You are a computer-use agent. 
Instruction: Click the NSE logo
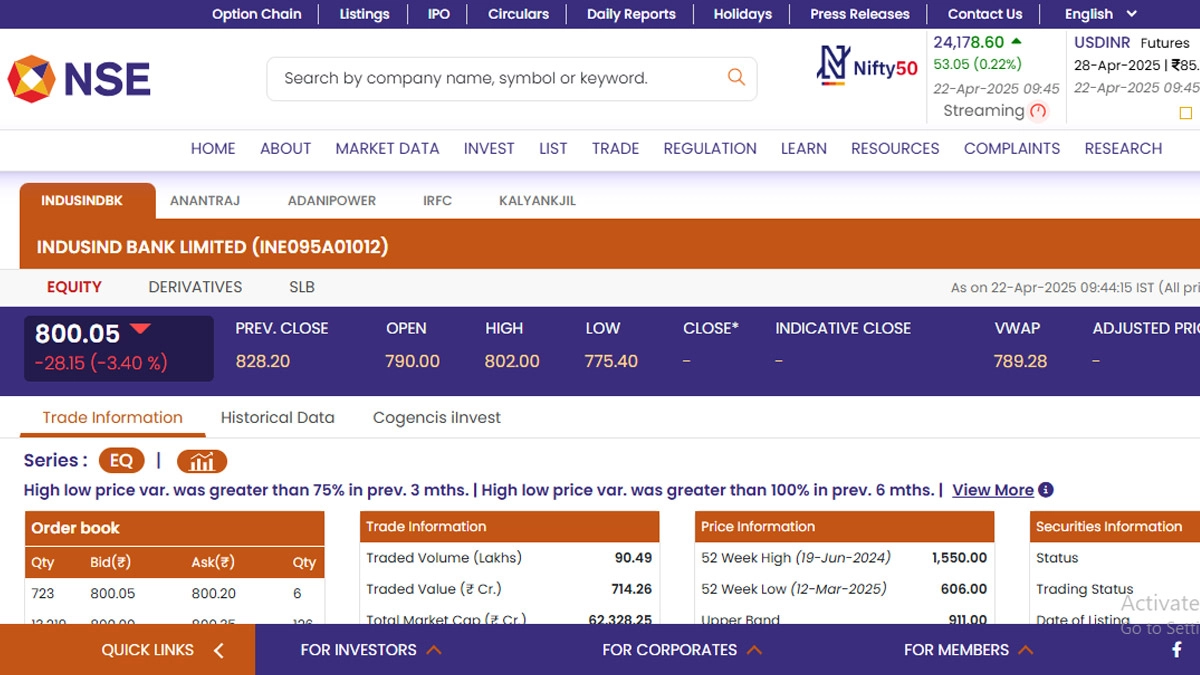tap(79, 79)
